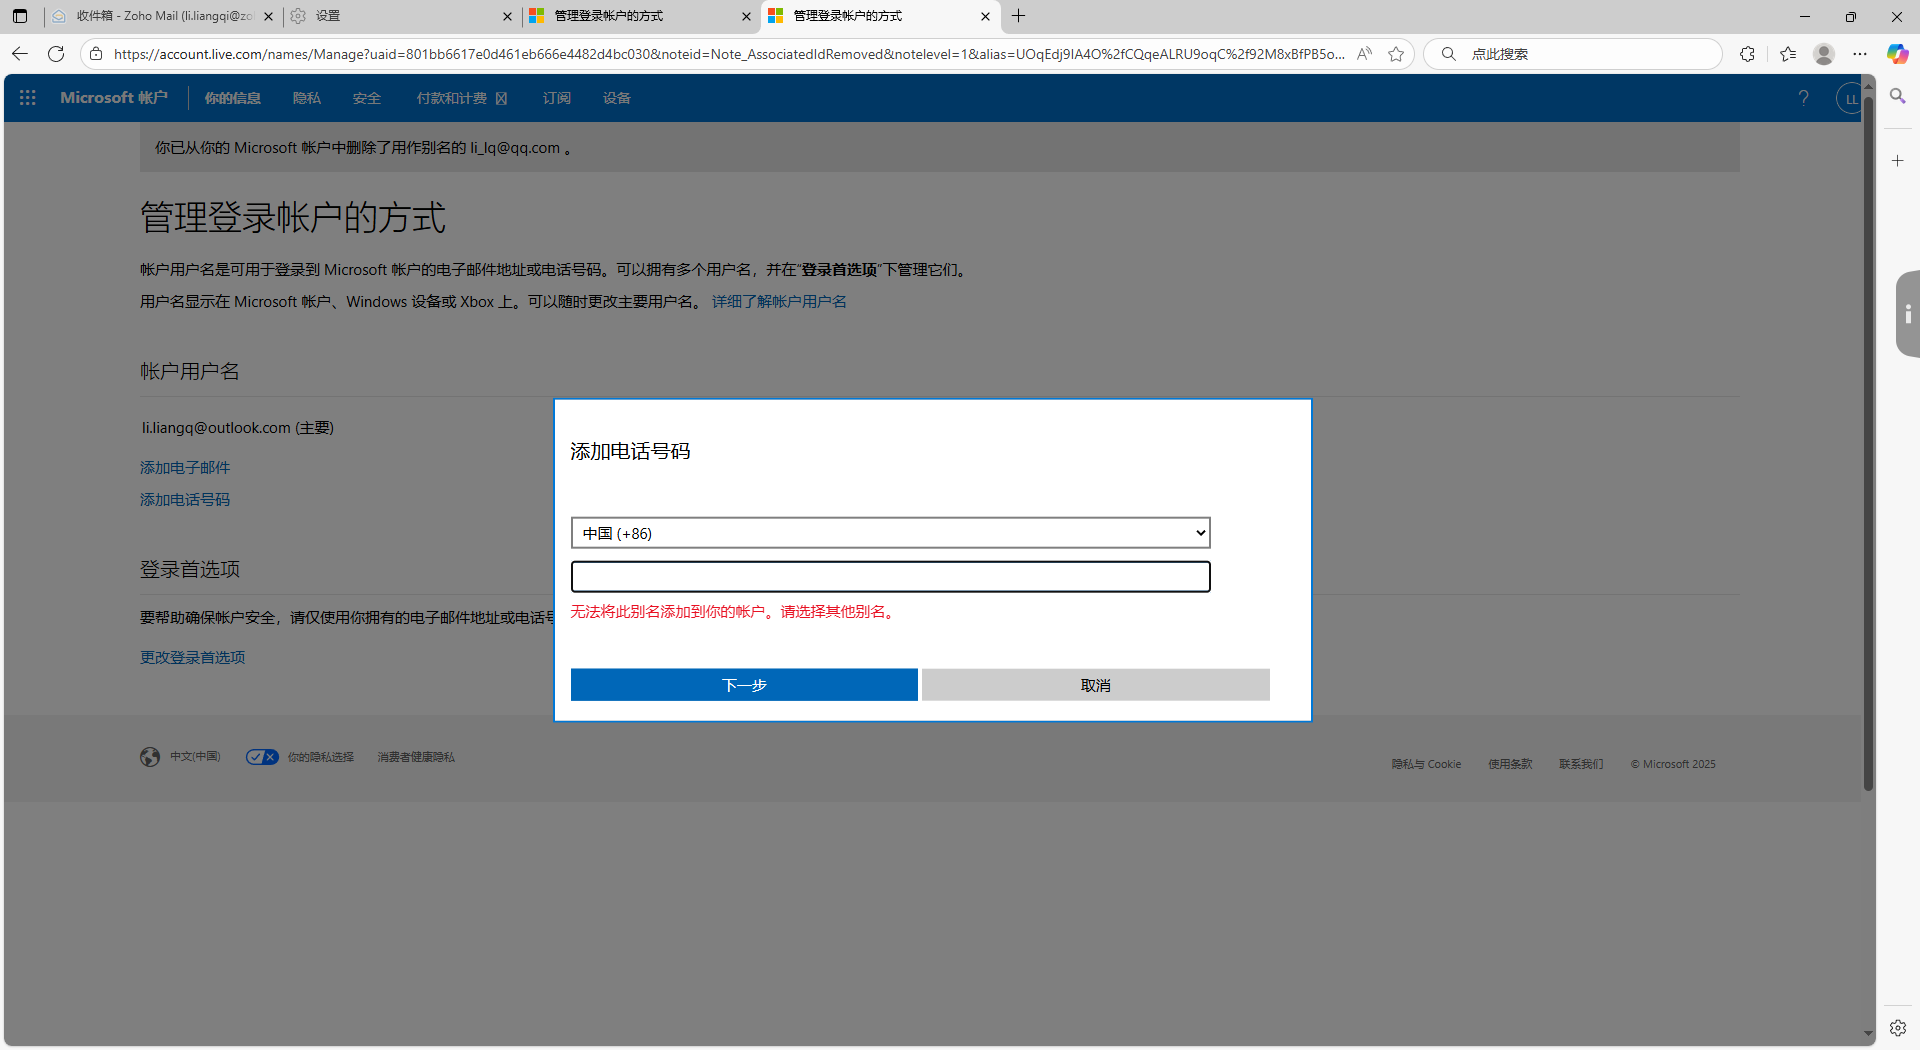Open the Edge settings and more menu
Viewport: 1920px width, 1050px height.
[1860, 54]
